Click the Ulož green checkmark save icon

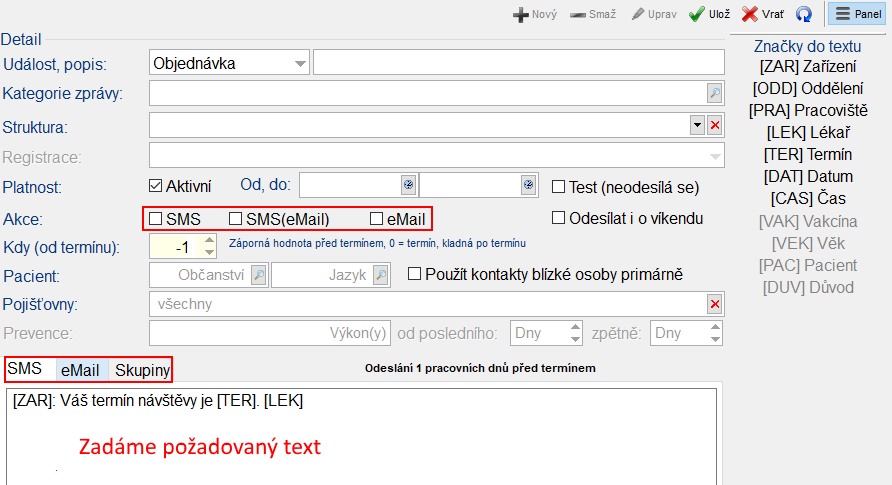click(697, 14)
